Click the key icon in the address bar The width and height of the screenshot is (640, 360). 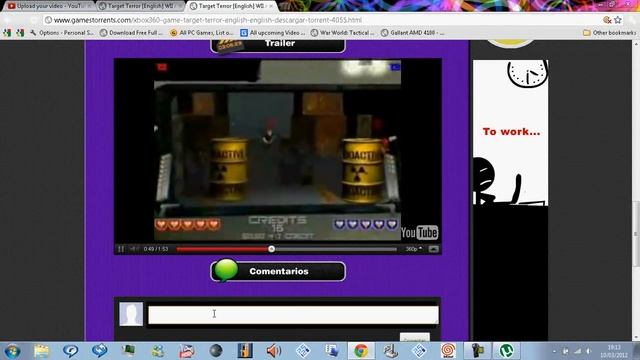click(607, 20)
